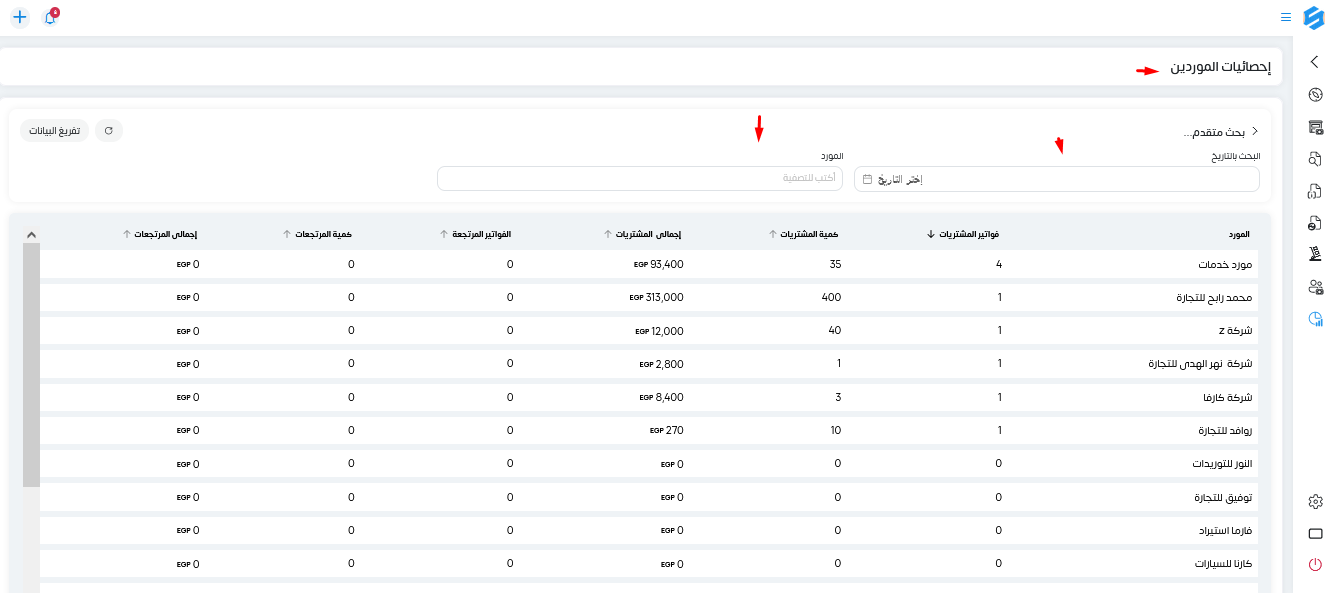The image size is (1335, 593).
Task: Click the blue app logo
Action: [x=1314, y=17]
